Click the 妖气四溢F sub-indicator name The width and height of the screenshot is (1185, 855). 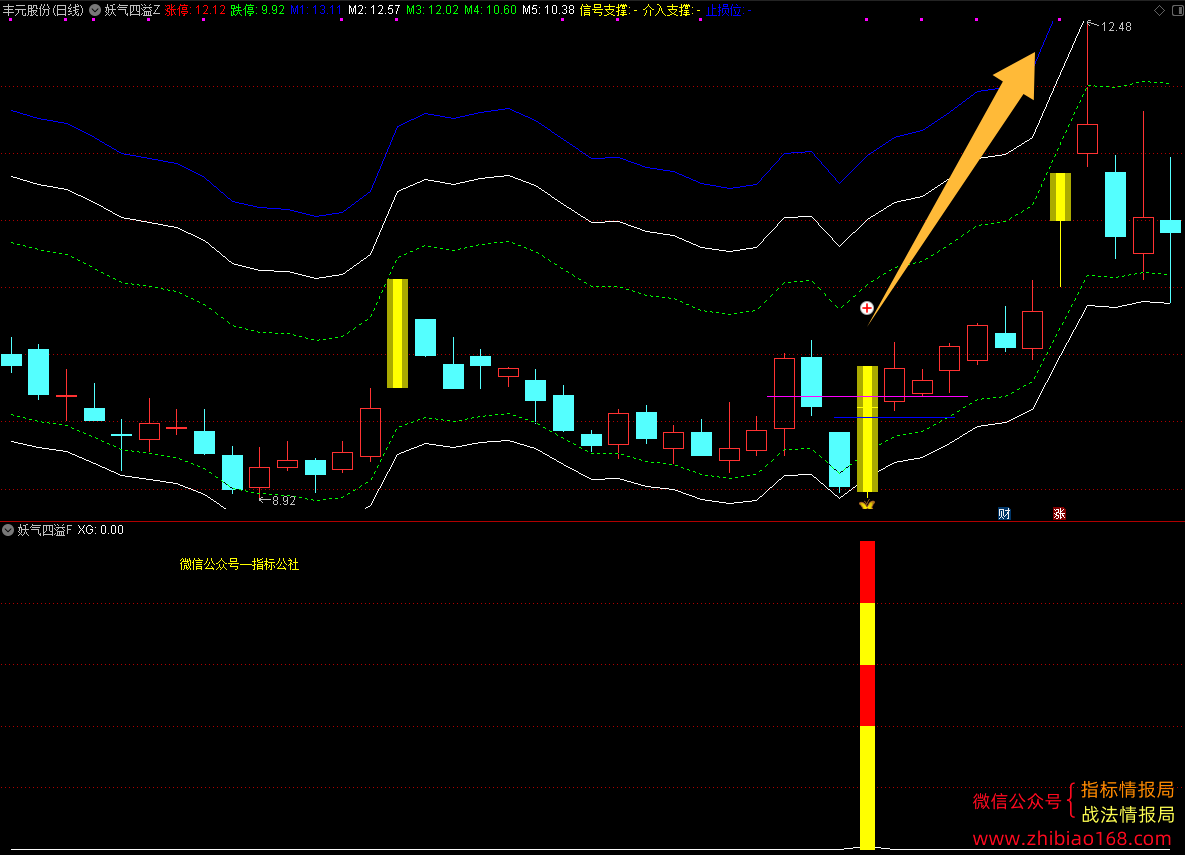pos(45,530)
